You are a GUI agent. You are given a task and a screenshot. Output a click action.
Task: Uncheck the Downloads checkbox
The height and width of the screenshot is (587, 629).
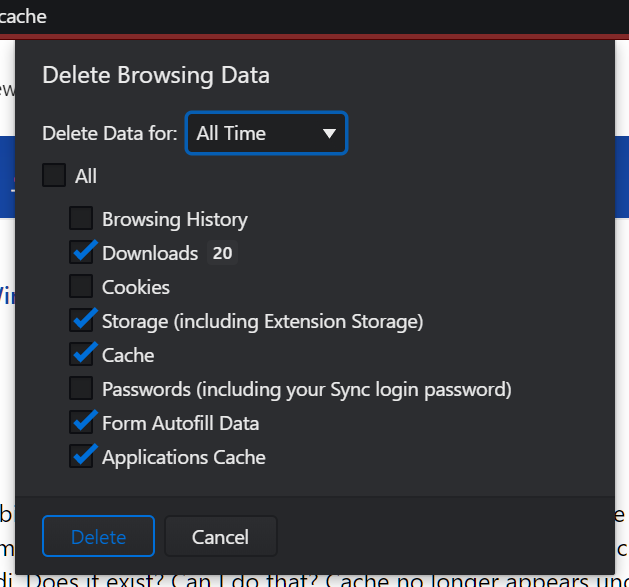pos(81,252)
